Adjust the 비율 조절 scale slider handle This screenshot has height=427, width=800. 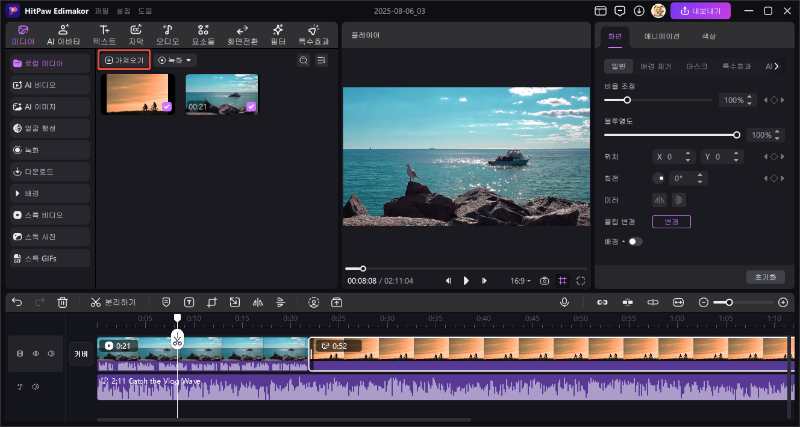627,100
